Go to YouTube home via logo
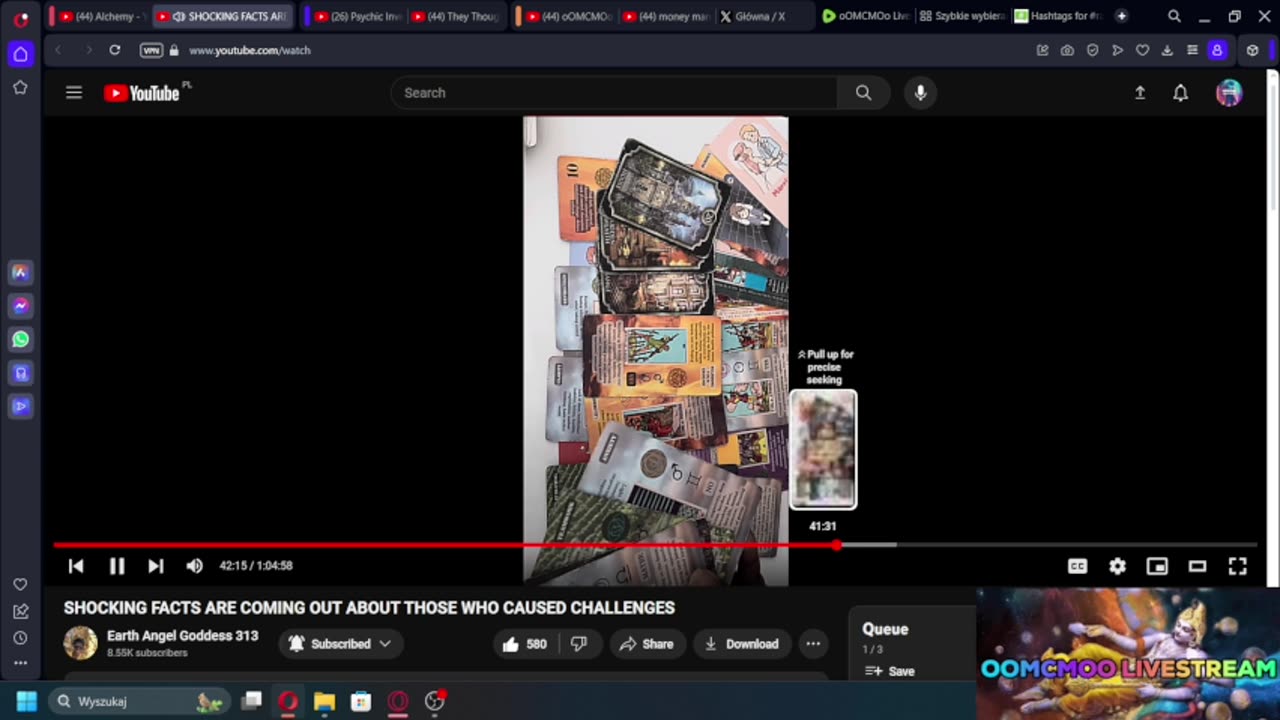This screenshot has width=1280, height=720. pos(141,93)
